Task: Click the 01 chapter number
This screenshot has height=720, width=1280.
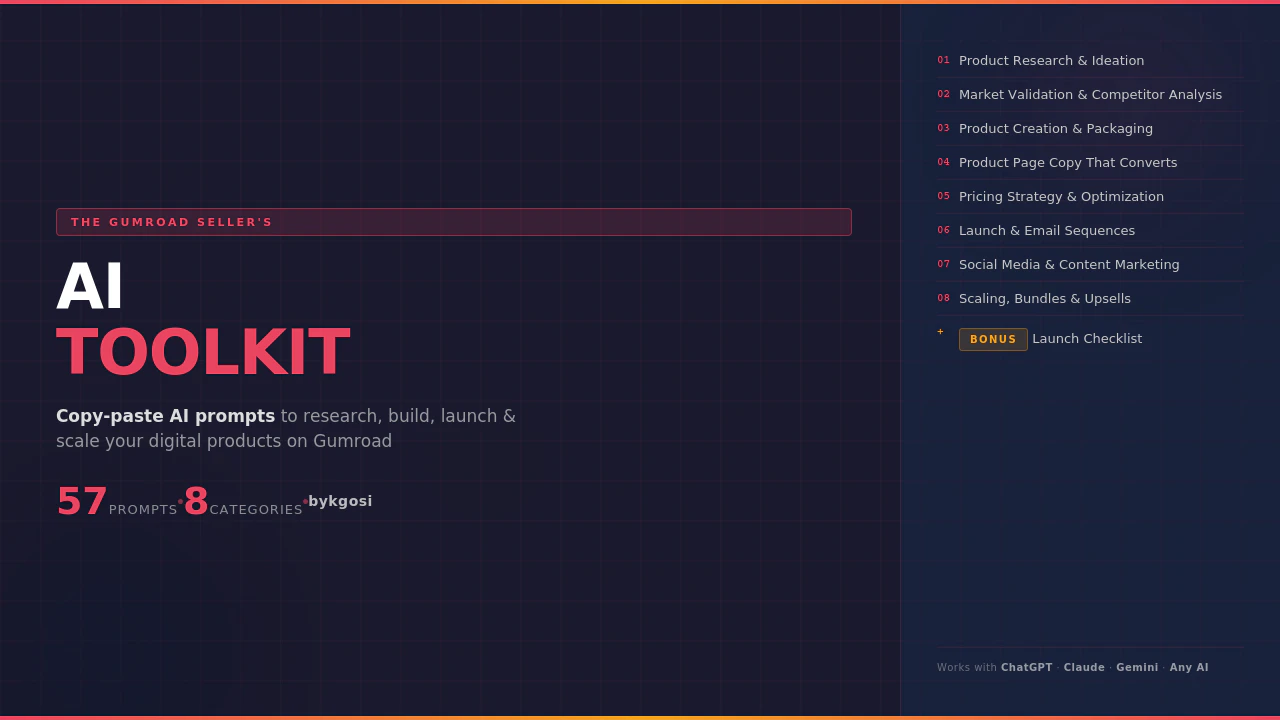Action: 944,60
